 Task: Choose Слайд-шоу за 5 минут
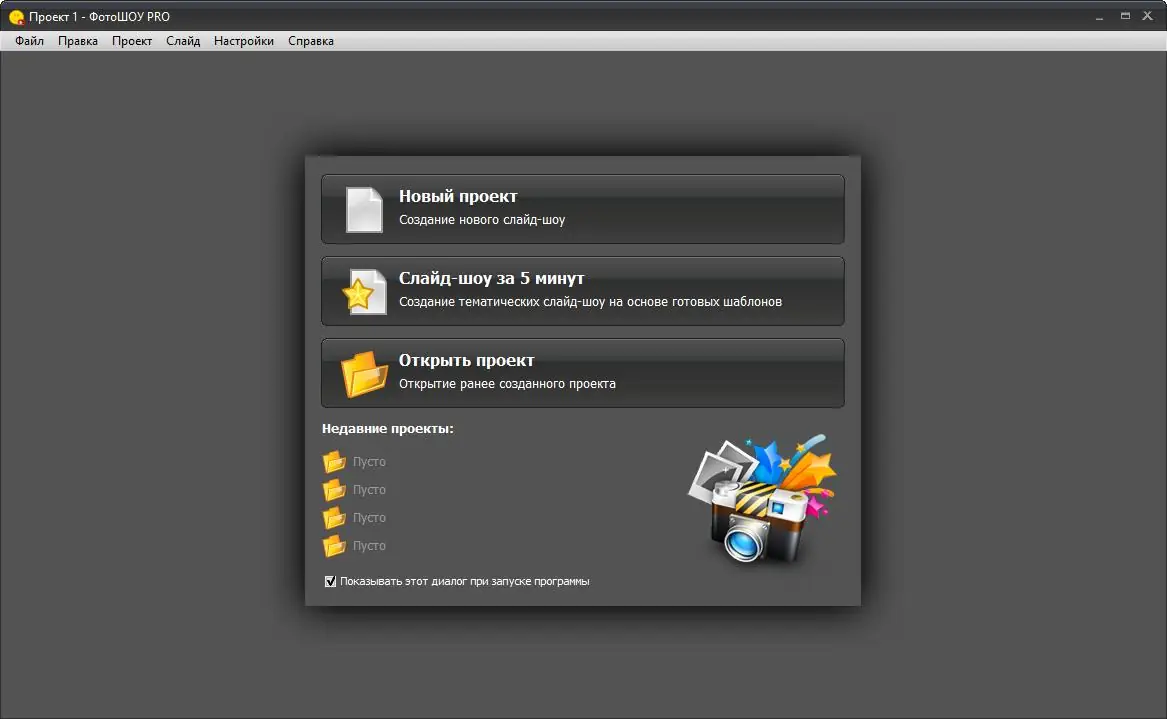[583, 291]
